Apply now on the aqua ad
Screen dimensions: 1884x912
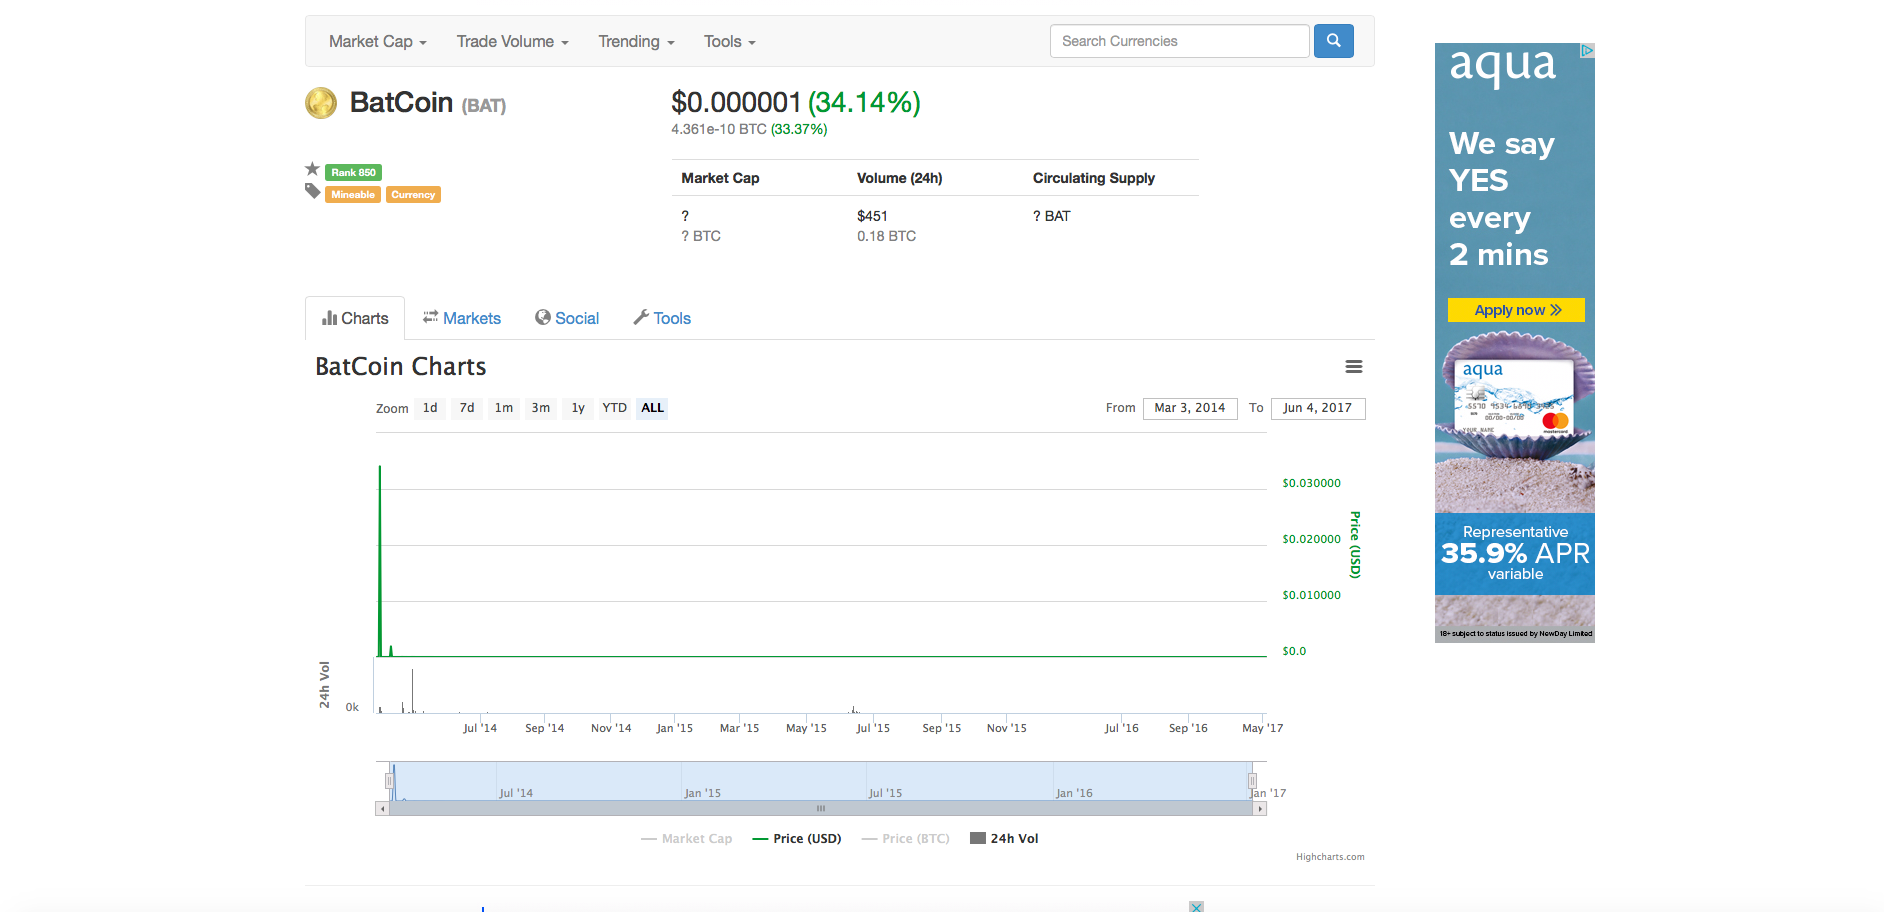coord(1516,310)
